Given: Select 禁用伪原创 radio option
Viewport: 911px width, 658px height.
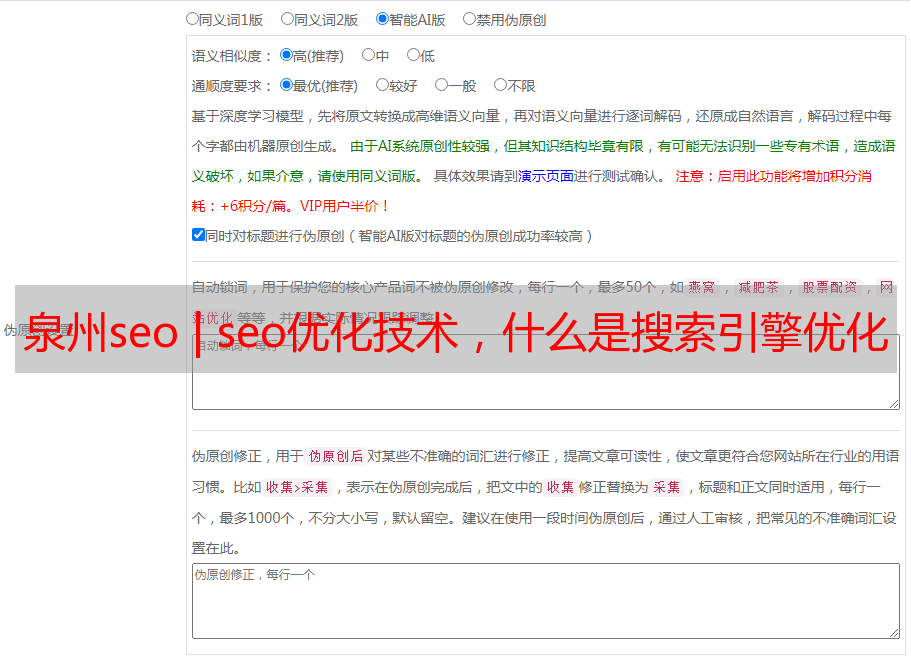Looking at the screenshot, I should 469,19.
